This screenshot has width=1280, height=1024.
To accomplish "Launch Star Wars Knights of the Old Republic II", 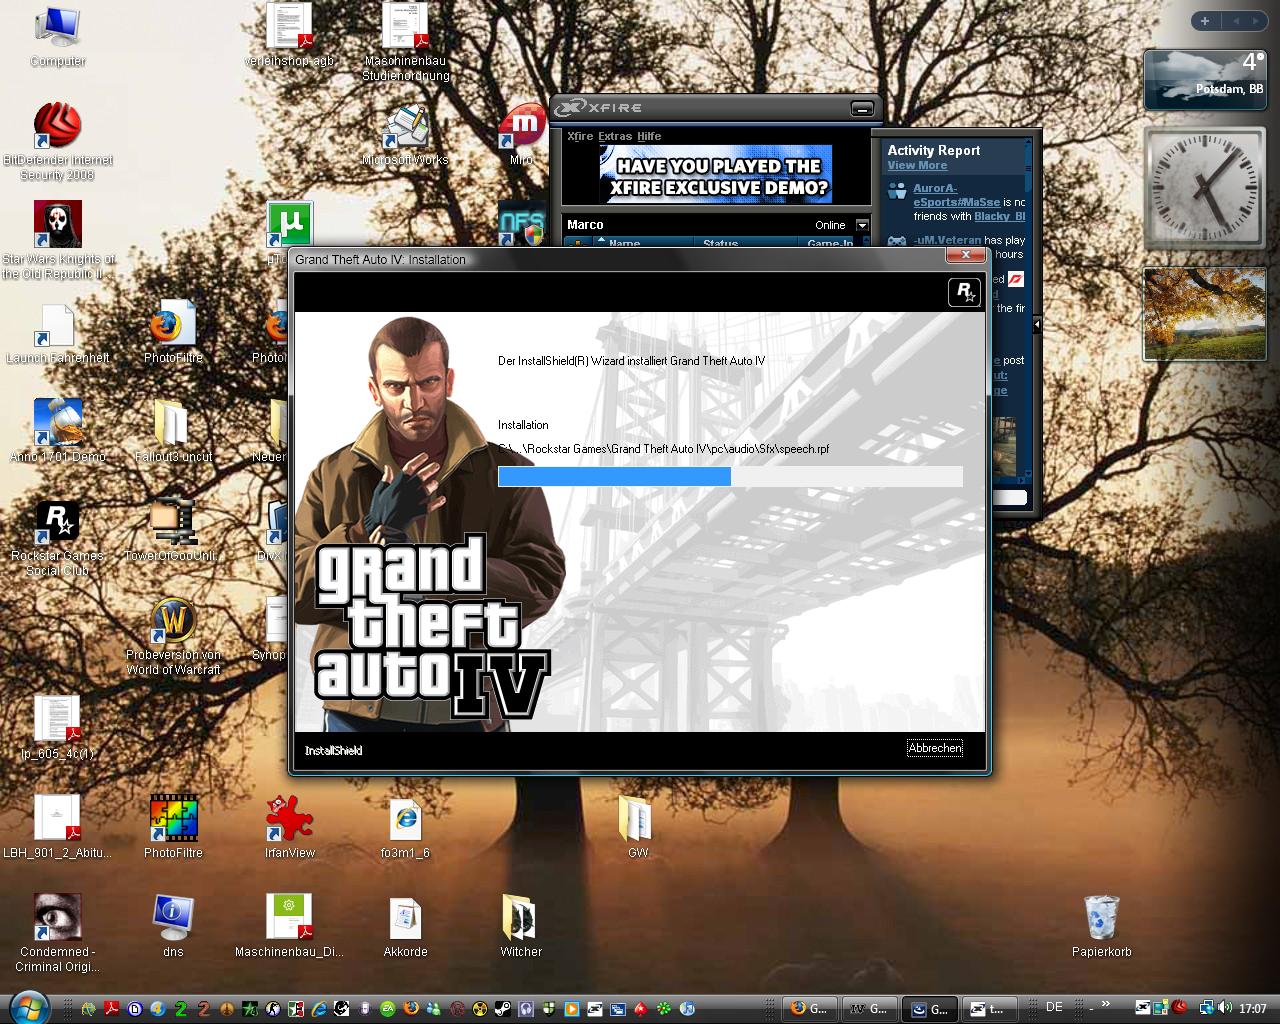I will [x=58, y=240].
